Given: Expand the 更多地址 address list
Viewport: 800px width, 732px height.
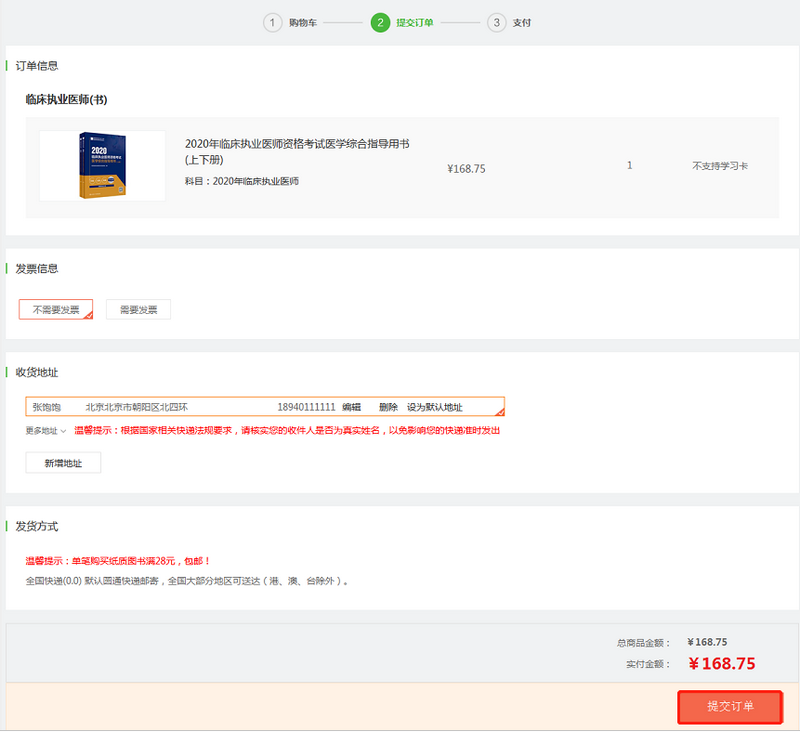Looking at the screenshot, I should click(46, 431).
